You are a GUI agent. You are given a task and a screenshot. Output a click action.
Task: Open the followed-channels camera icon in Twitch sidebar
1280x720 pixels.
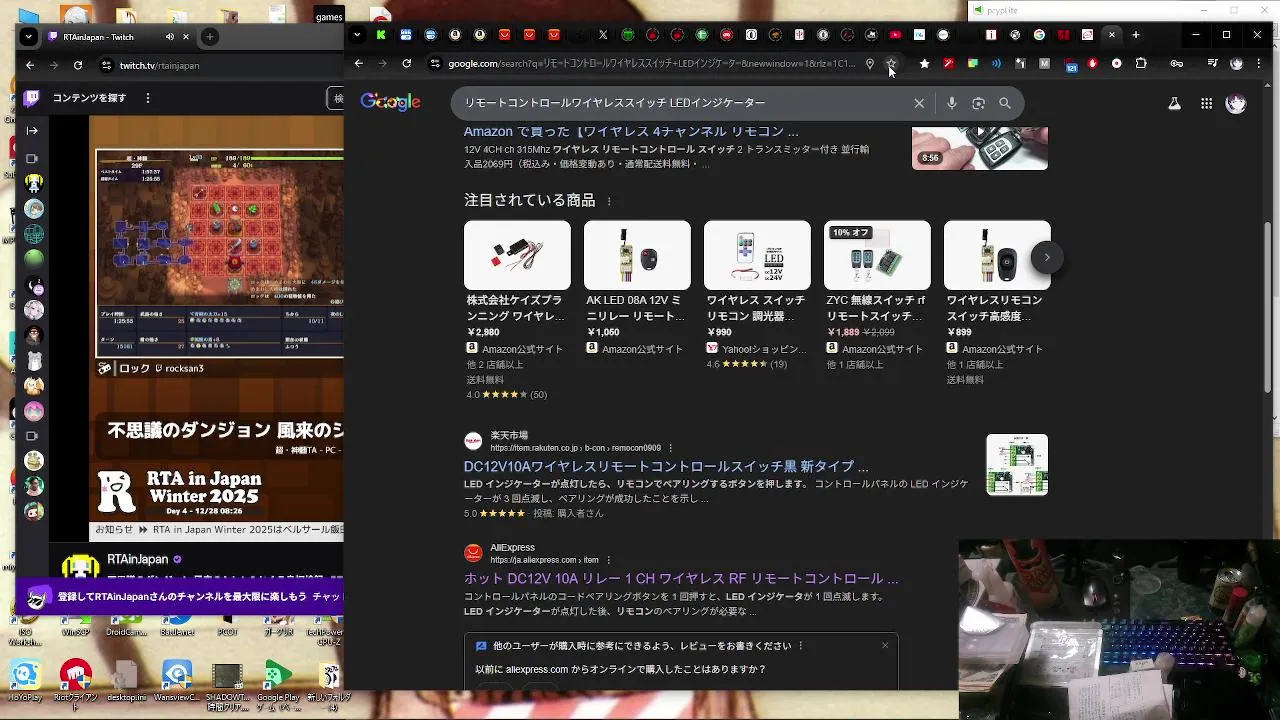[32, 159]
